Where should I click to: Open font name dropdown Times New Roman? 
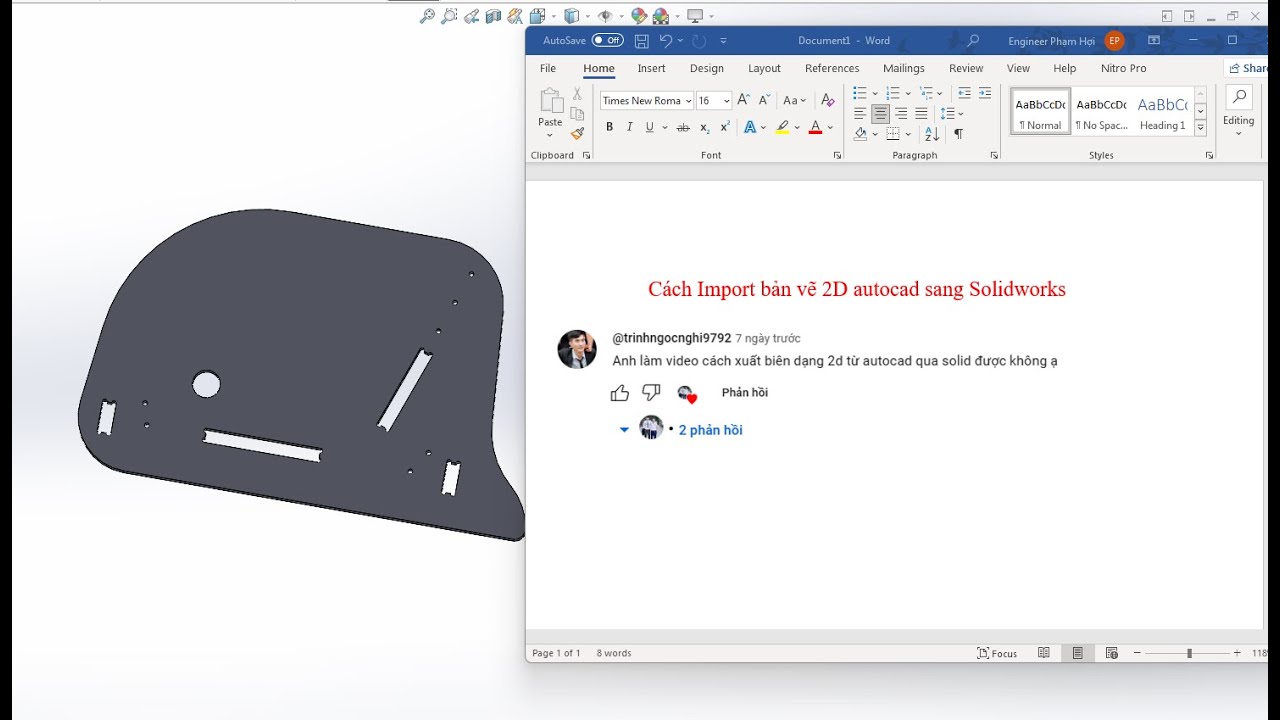pos(688,101)
